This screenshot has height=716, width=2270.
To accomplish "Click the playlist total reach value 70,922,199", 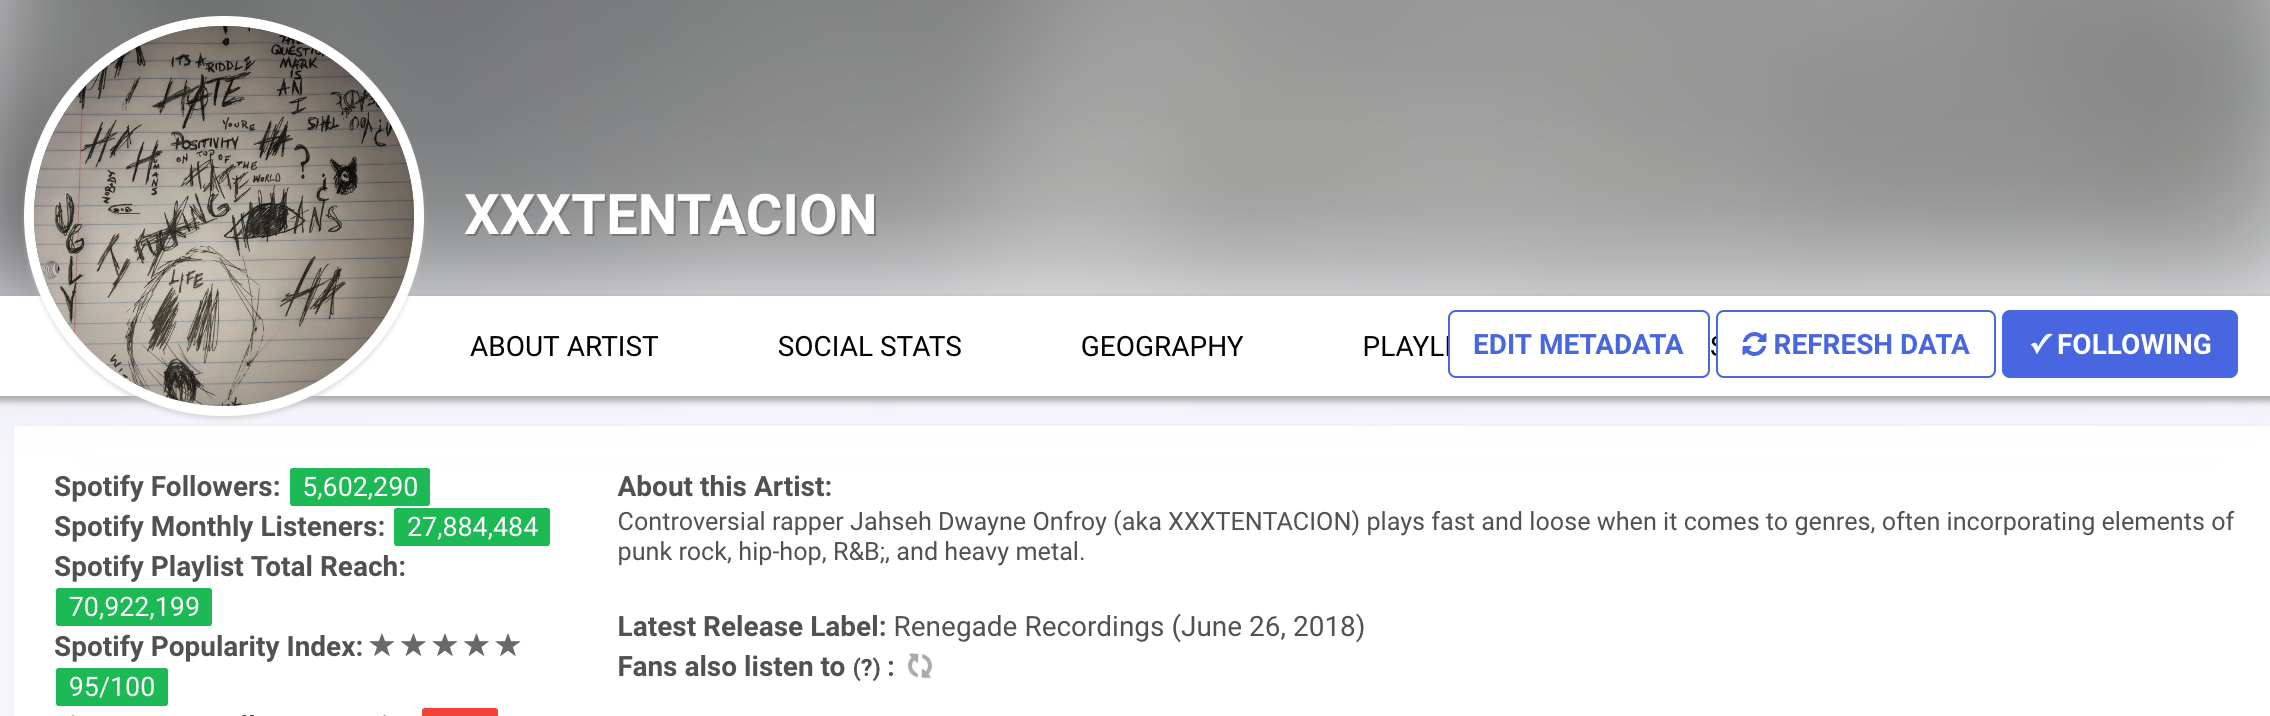I will pos(134,607).
